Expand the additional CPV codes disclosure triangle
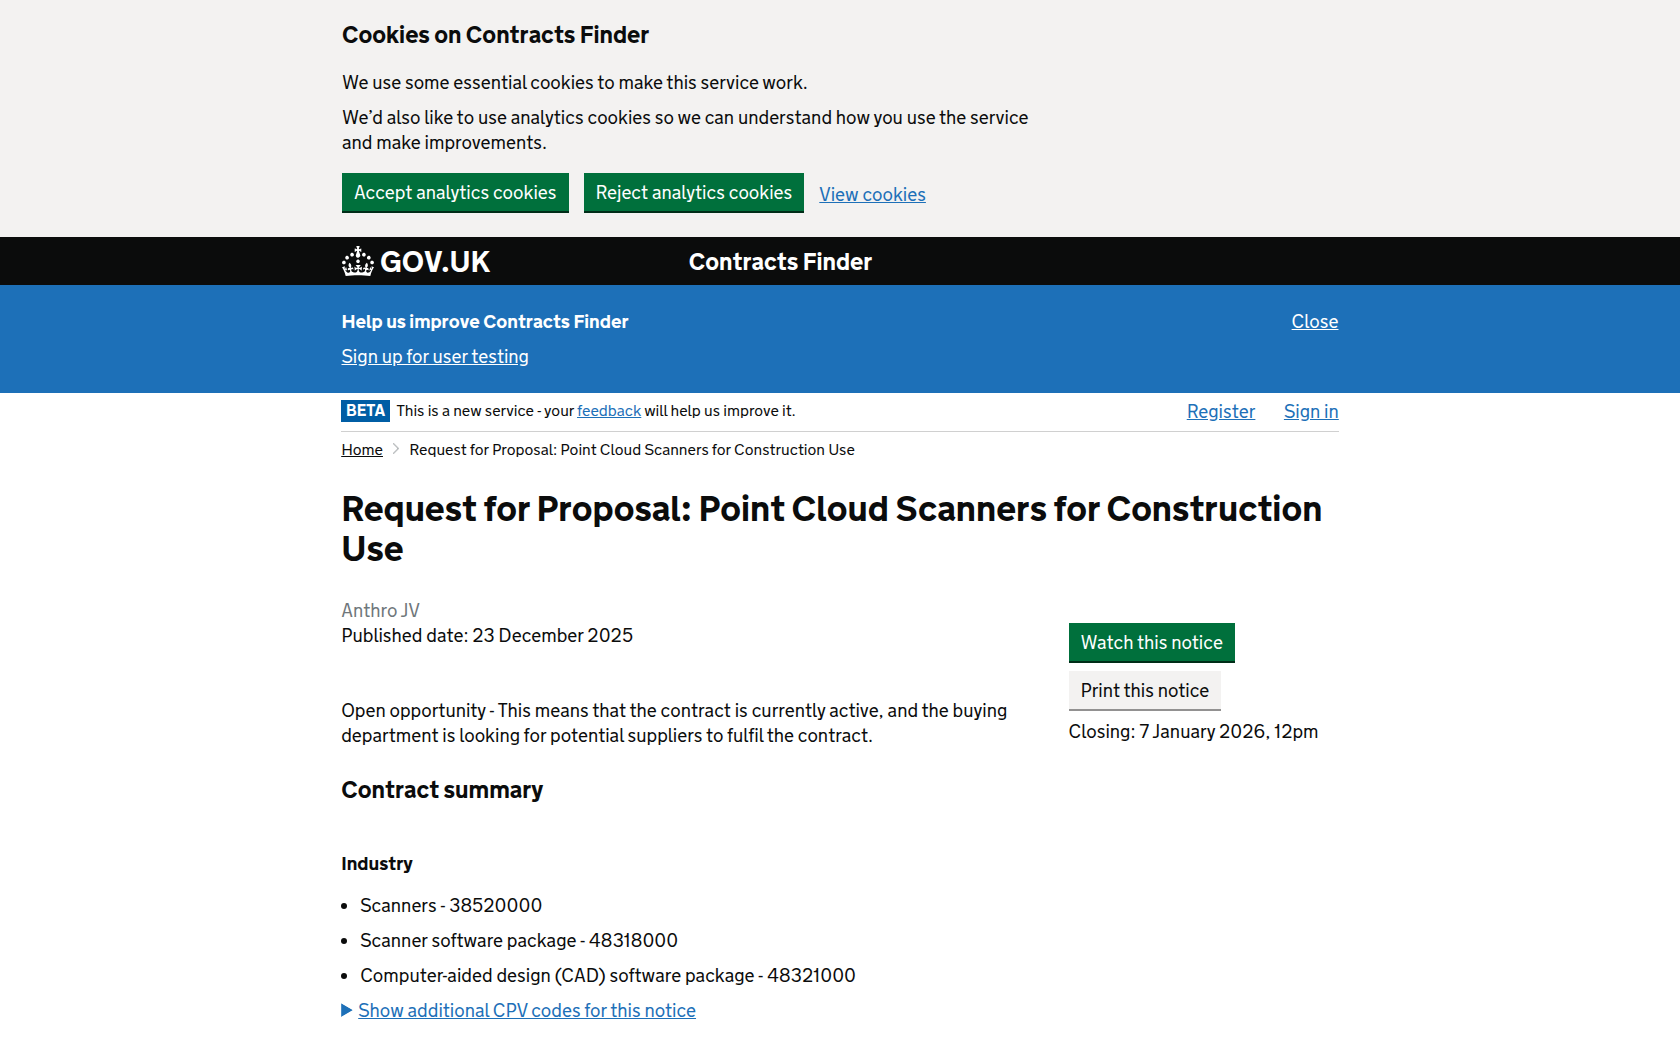This screenshot has height=1050, width=1680. (x=347, y=1011)
